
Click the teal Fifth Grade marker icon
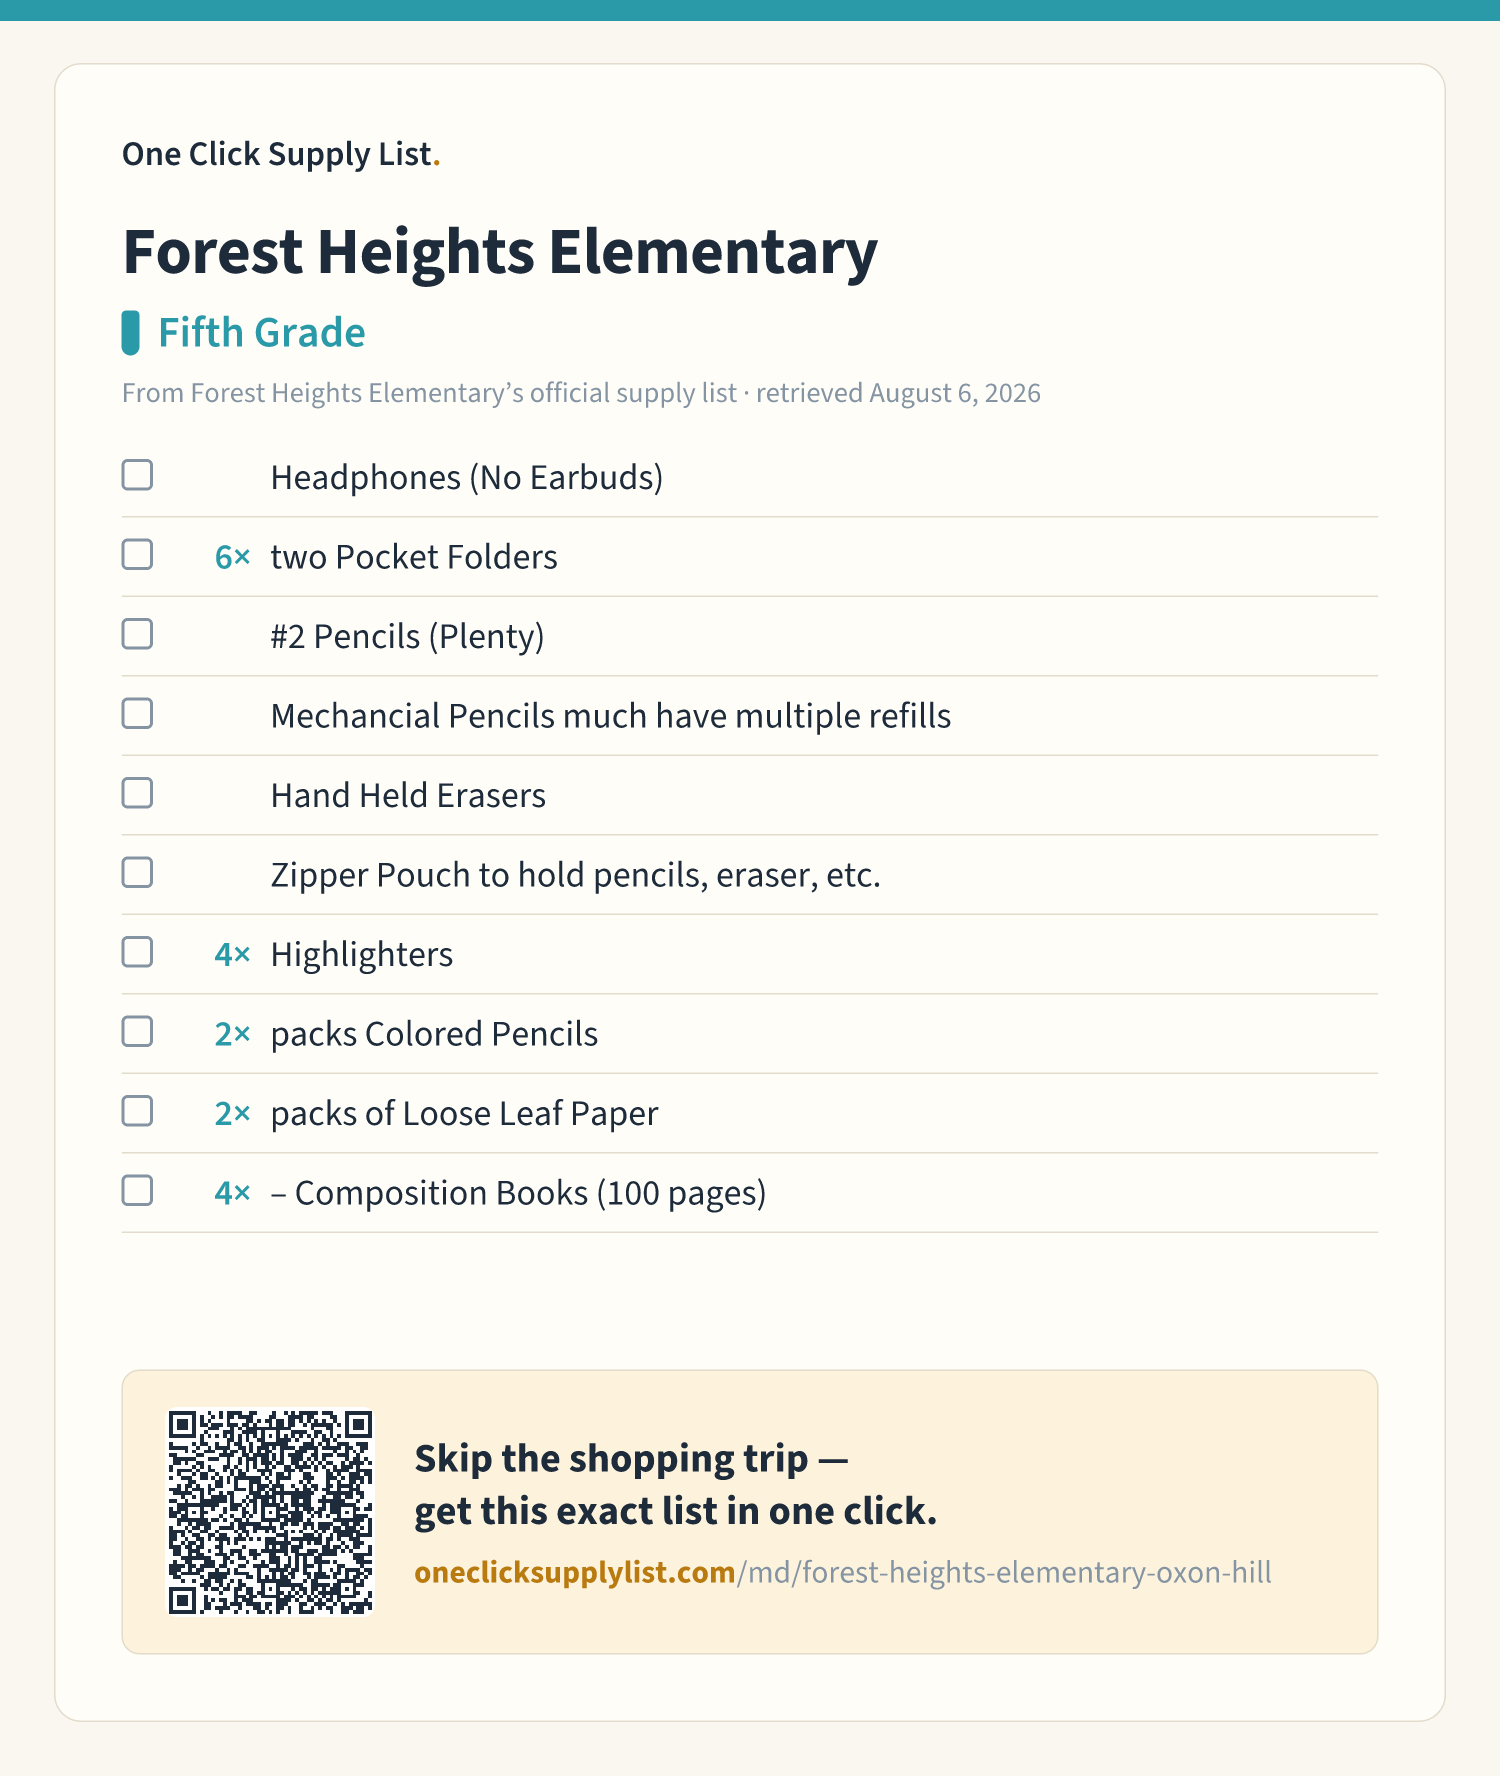(130, 333)
